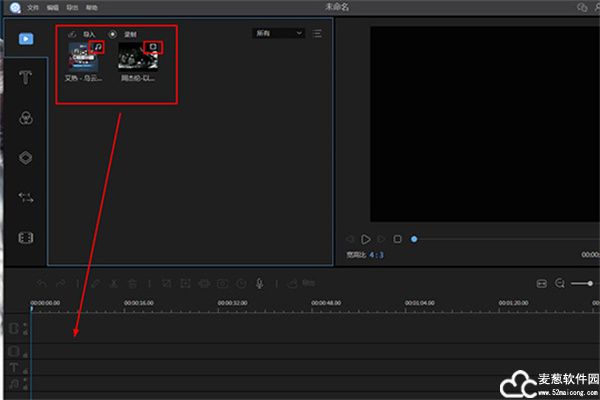Screen dimensions: 600x400
Task: Open the 文件 menu
Action: pyautogui.click(x=34, y=7)
